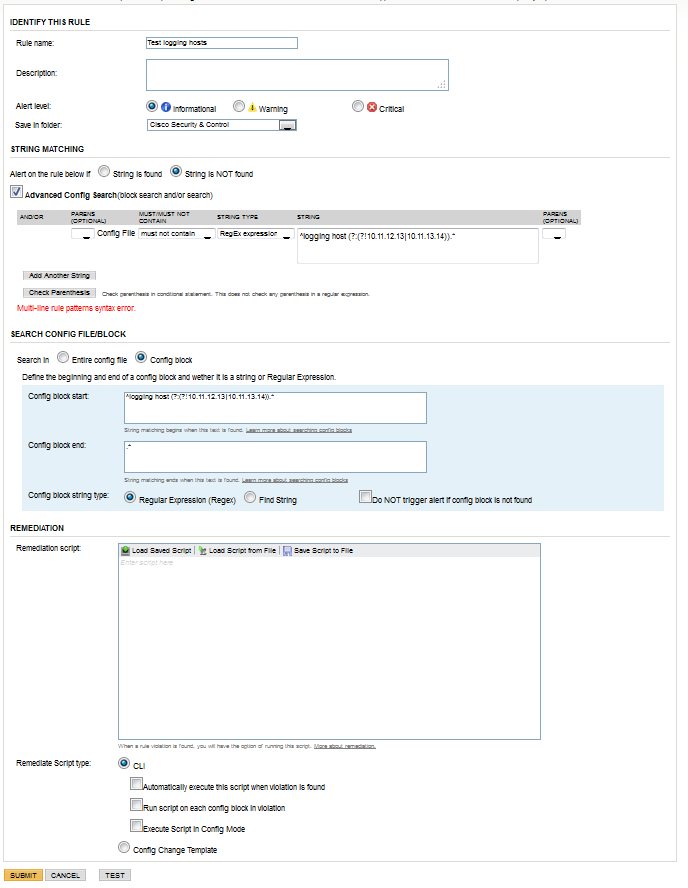Click the Config block end text box
Viewport: 688px width, 888px height.
[275, 457]
